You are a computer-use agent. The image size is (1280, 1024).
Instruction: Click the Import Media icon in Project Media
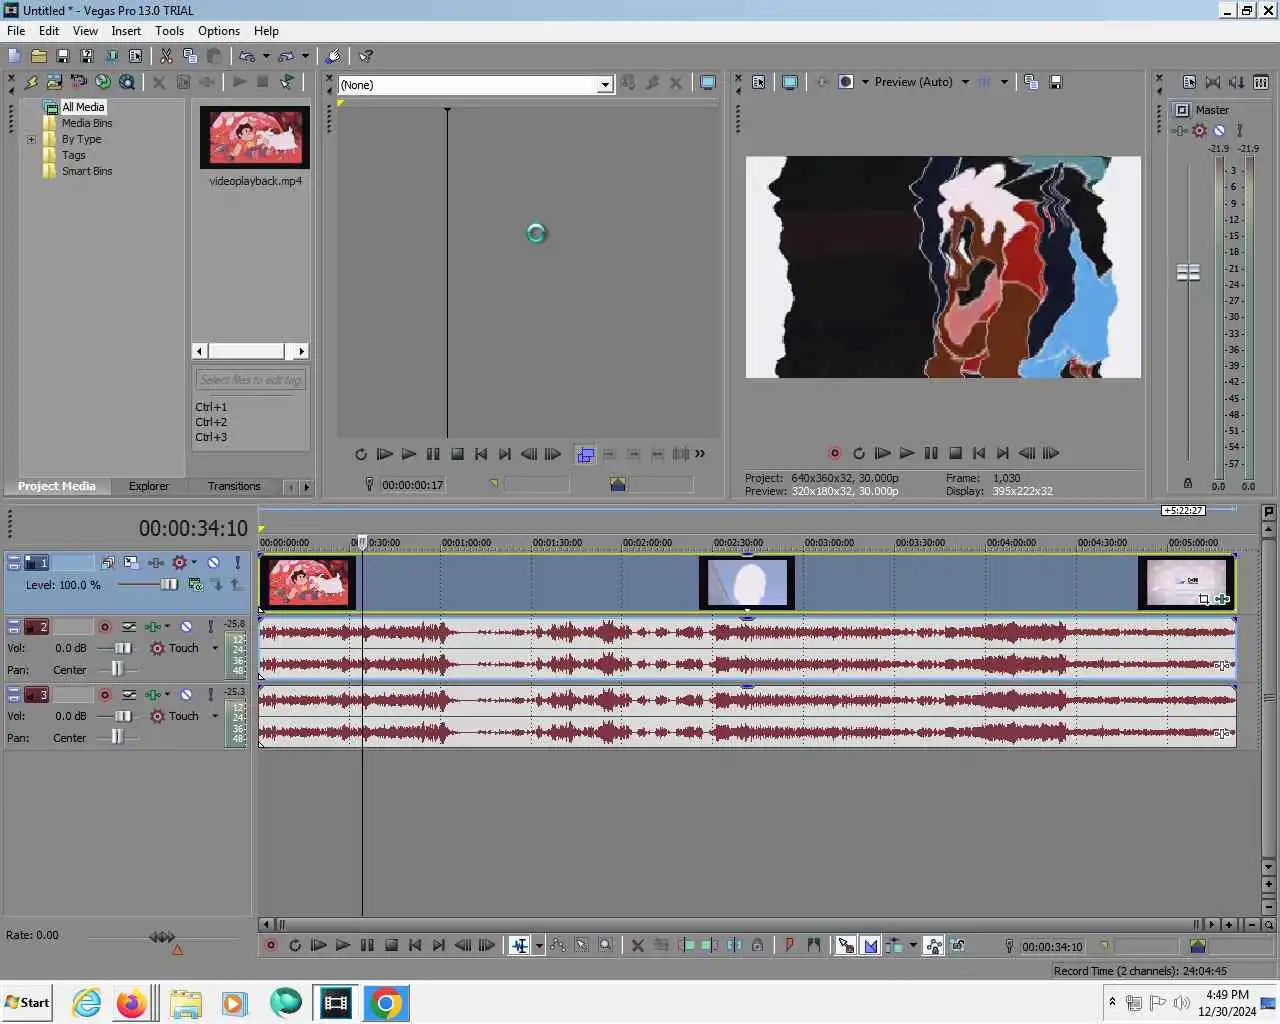click(x=54, y=82)
